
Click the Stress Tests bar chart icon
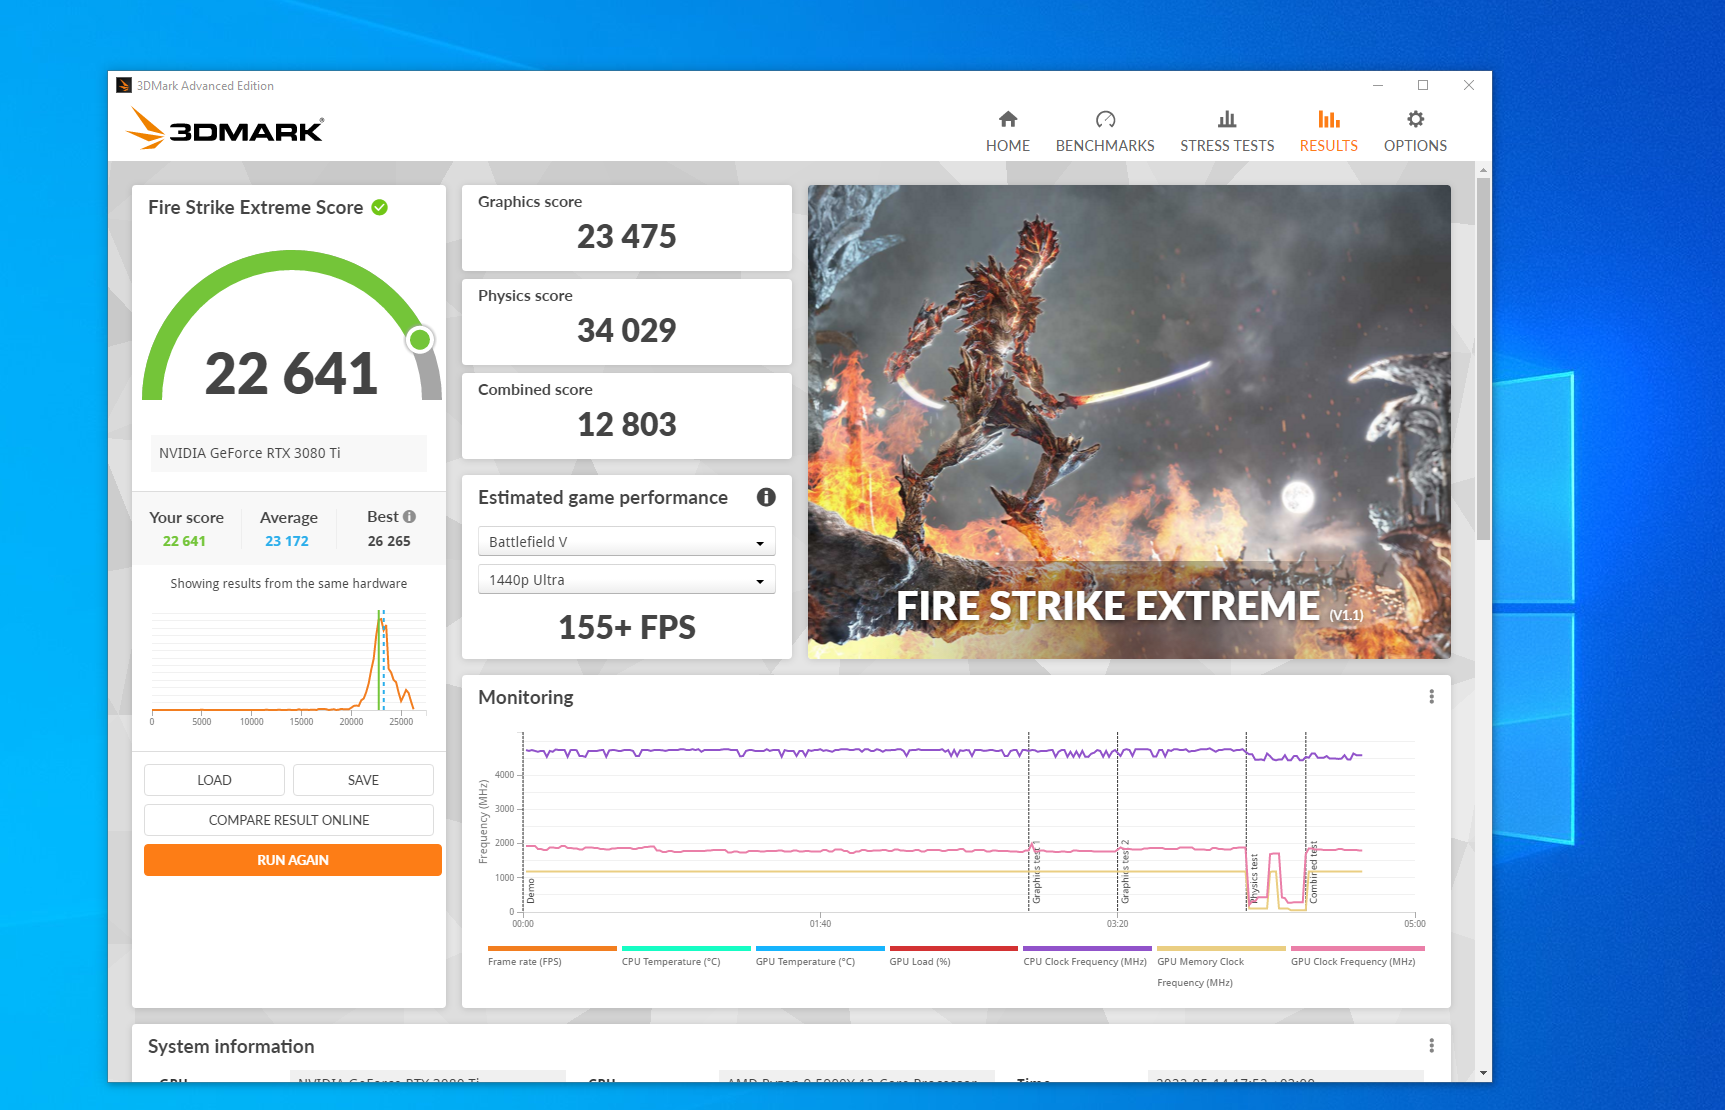click(1227, 119)
